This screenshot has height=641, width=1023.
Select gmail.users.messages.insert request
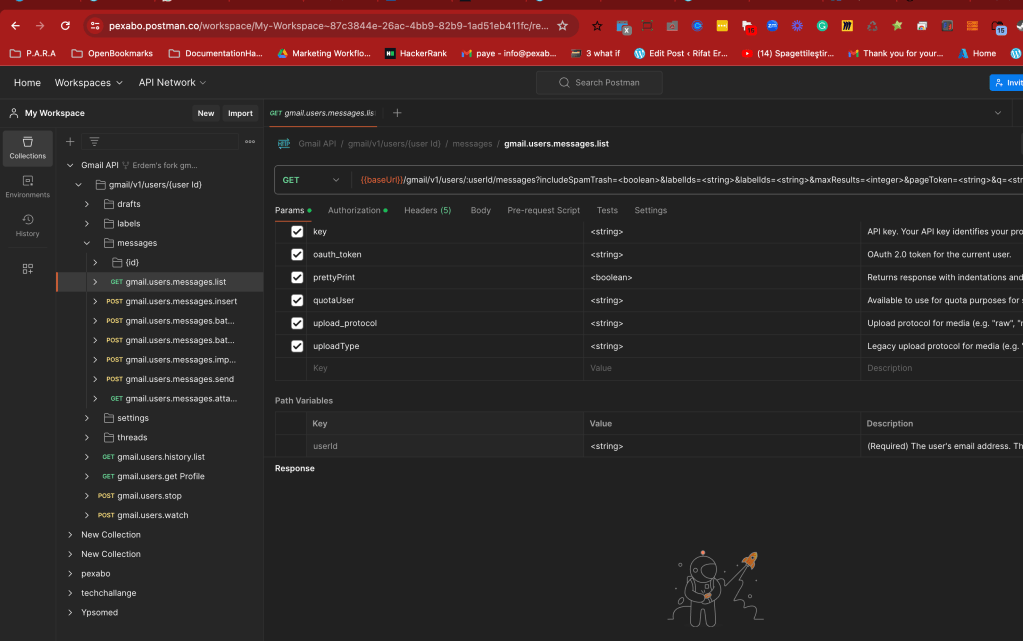pos(181,302)
